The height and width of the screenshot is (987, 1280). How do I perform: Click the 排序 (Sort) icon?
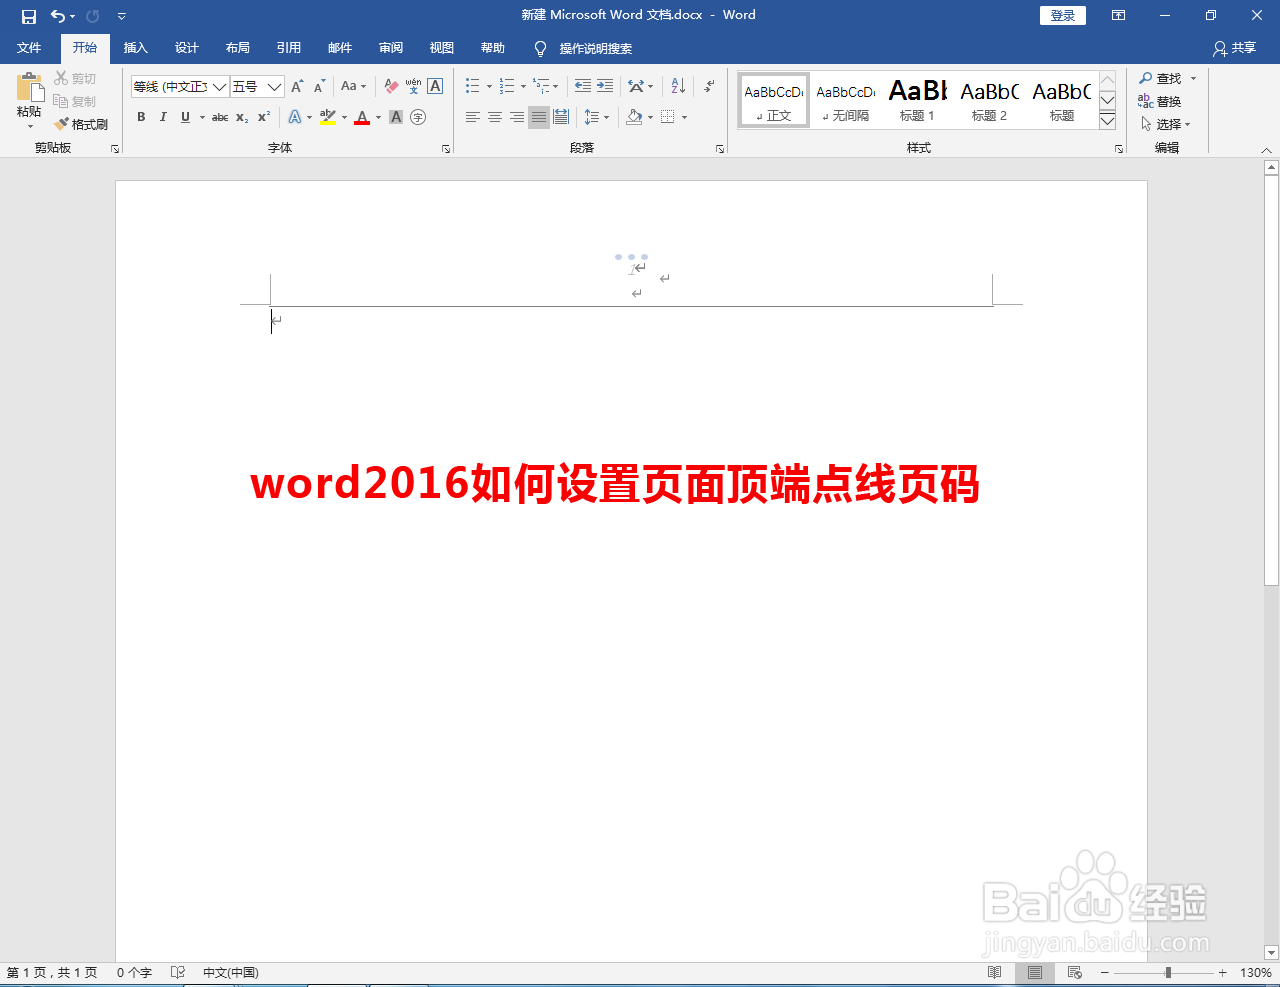pos(677,86)
